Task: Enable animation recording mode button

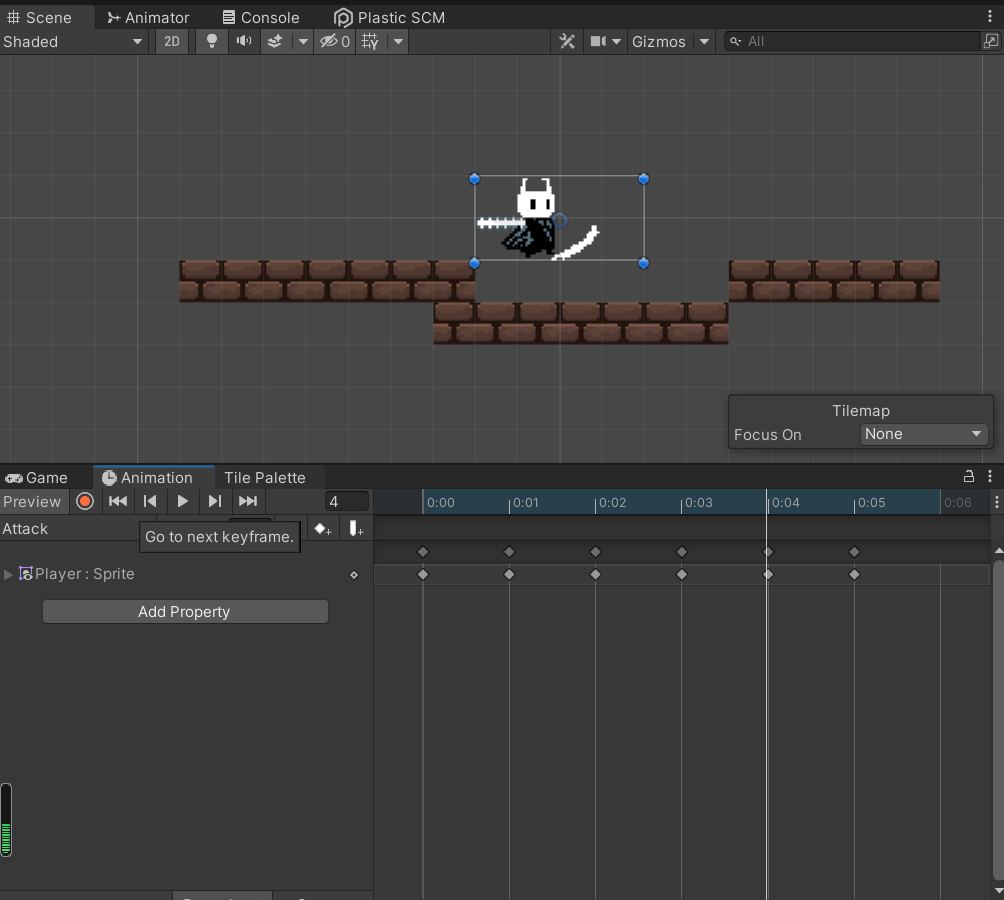Action: tap(85, 501)
